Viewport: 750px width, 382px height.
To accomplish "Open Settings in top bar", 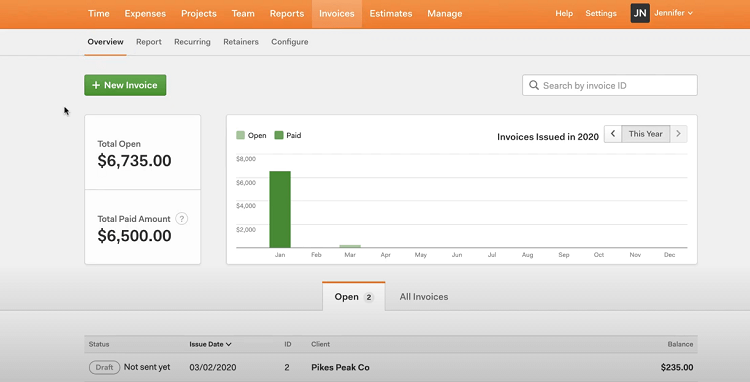I will [x=601, y=13].
